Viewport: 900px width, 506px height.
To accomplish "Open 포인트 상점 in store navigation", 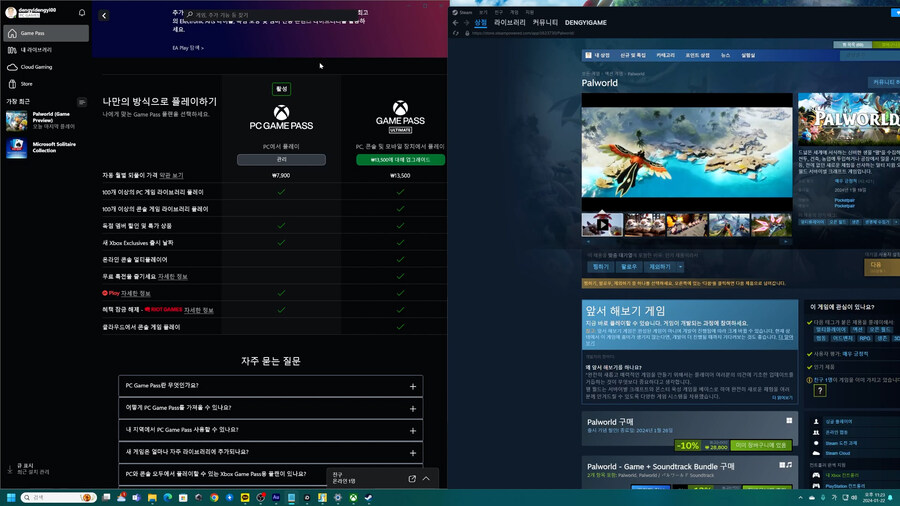I will pyautogui.click(x=697, y=56).
